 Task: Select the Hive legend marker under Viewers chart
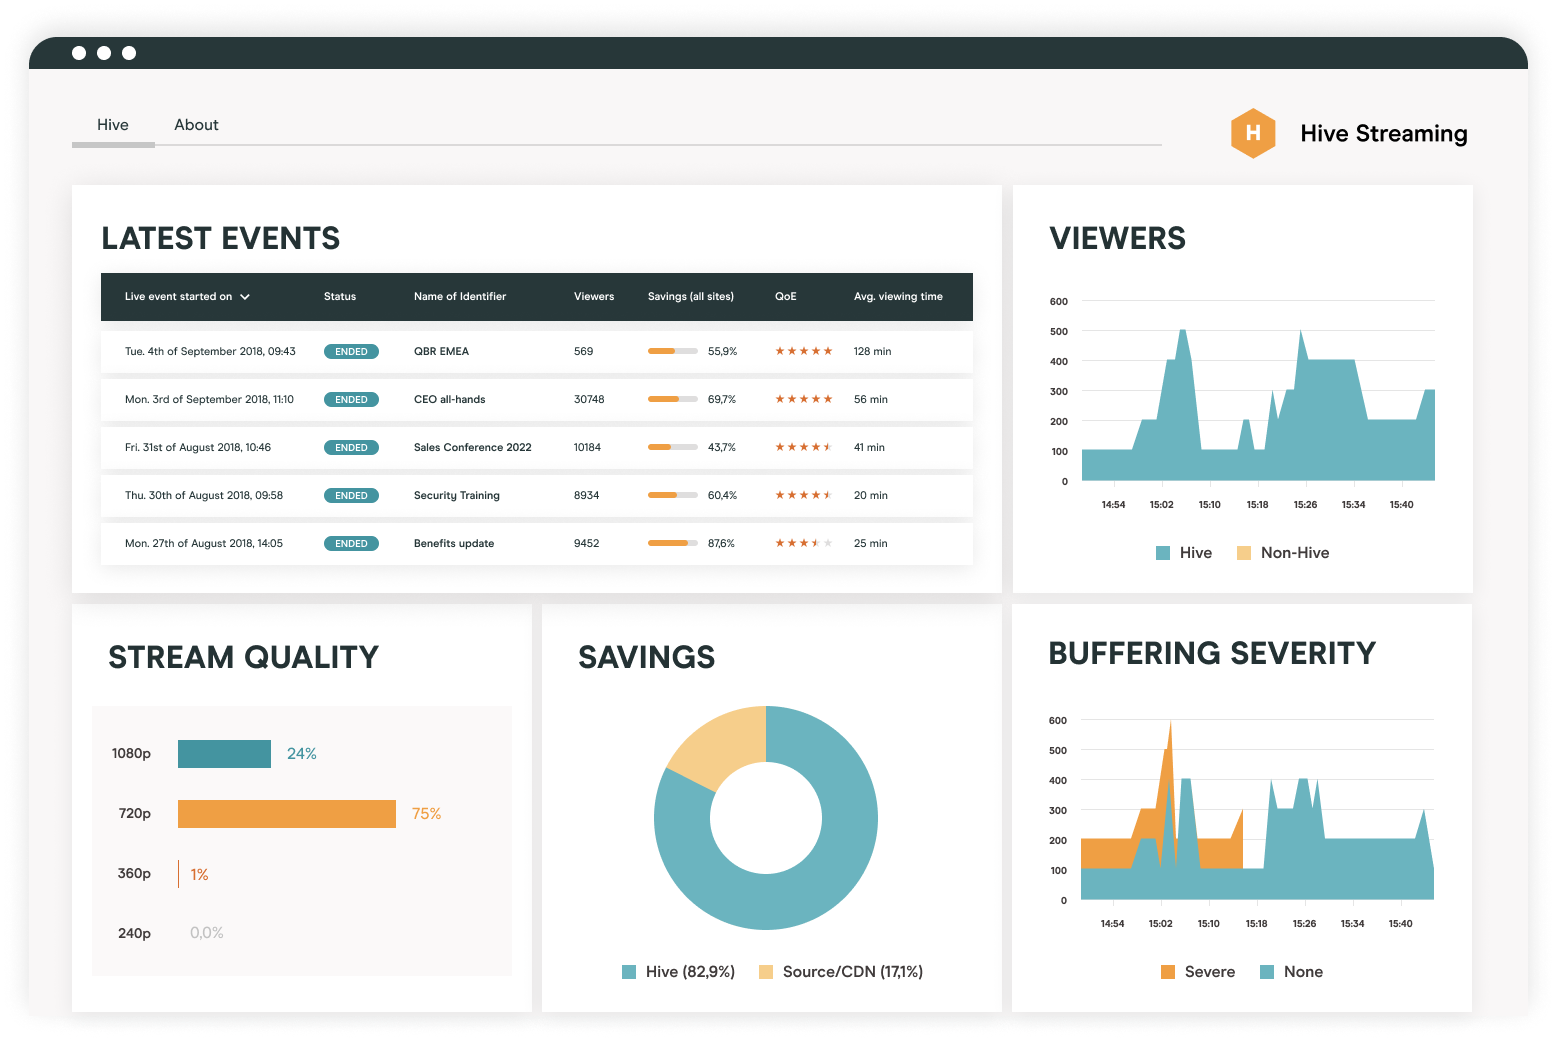point(1161,552)
